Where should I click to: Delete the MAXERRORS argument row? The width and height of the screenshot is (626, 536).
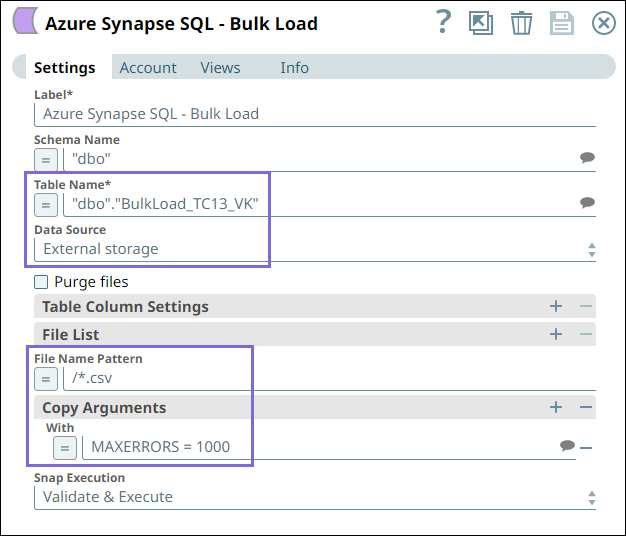pos(586,448)
